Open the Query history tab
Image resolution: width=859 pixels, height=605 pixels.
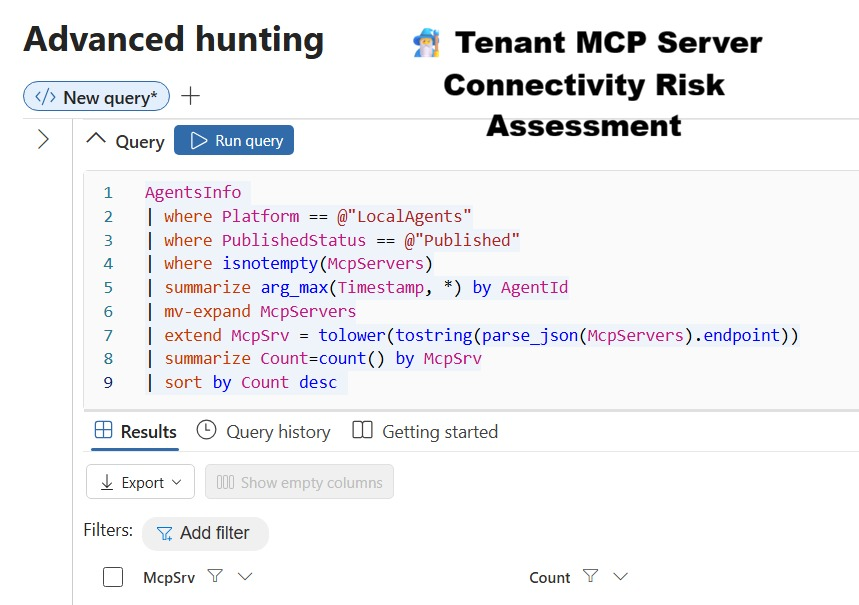264,431
